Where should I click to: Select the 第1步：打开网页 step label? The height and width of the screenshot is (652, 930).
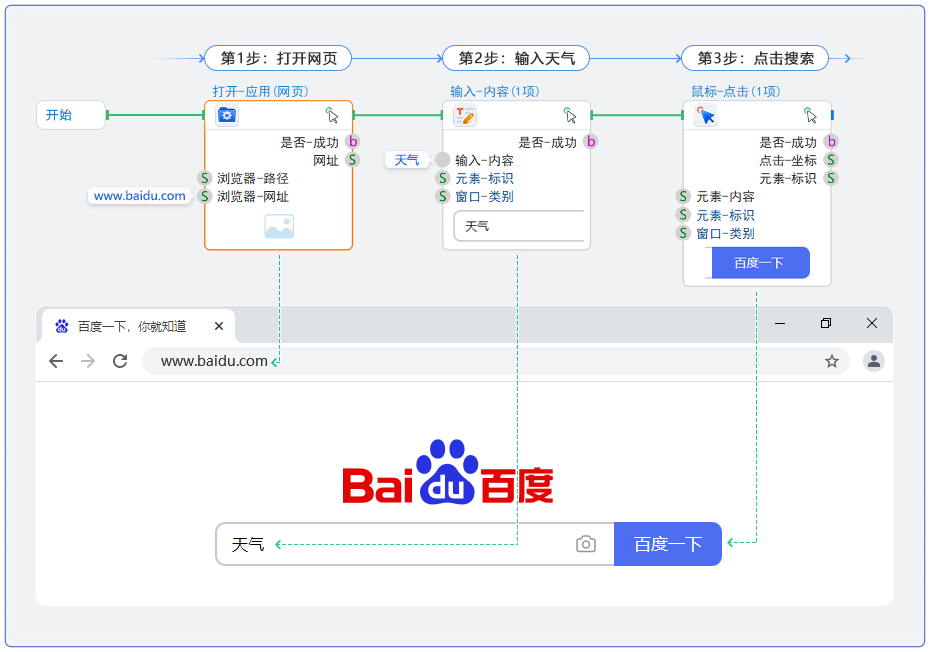point(278,58)
